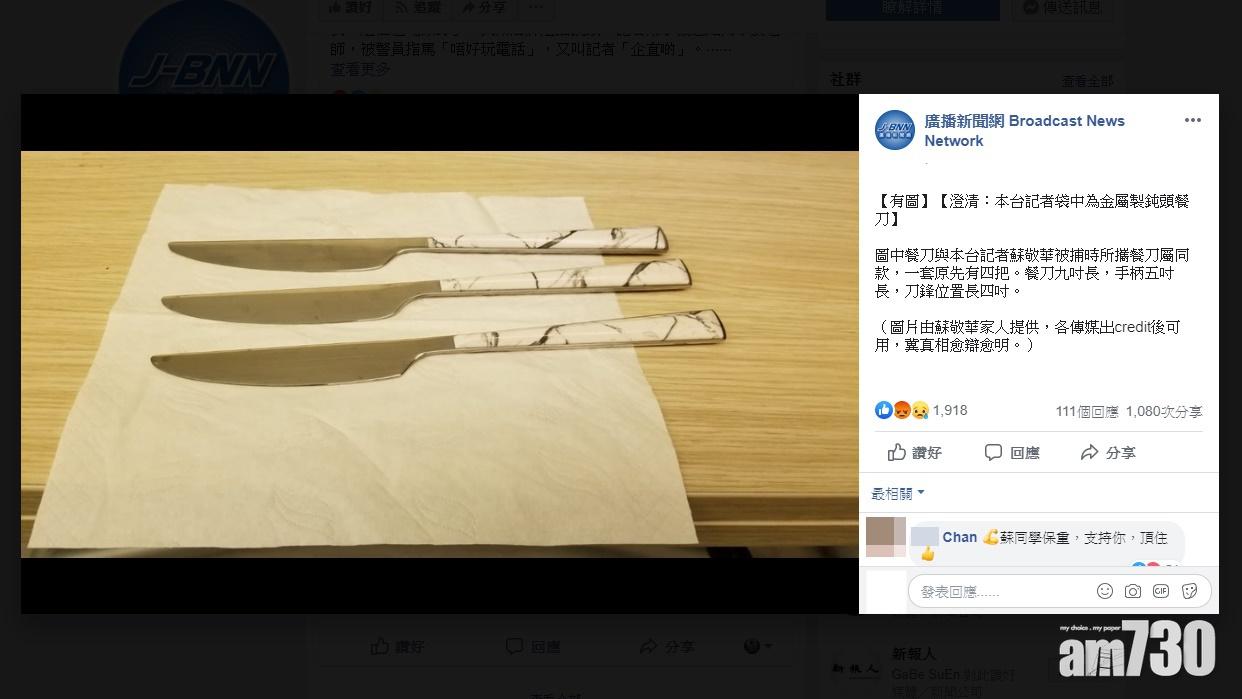Expand the 最相關 comment sorting dropdown
The width and height of the screenshot is (1242, 699).
898,494
